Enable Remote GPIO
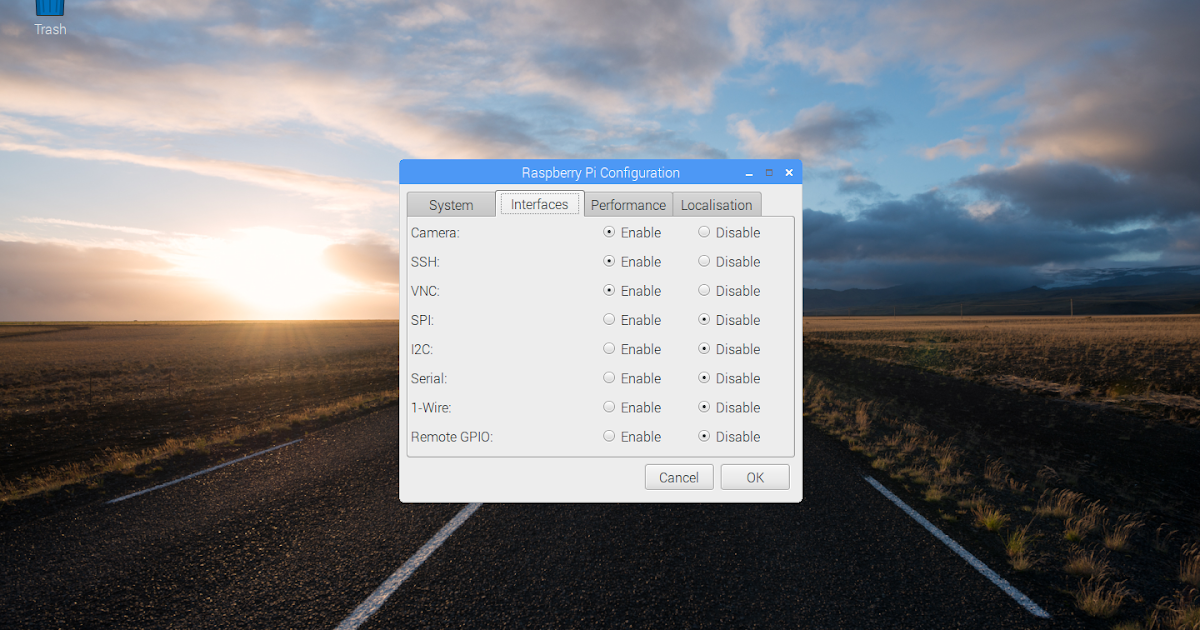Image resolution: width=1200 pixels, height=630 pixels. pyautogui.click(x=609, y=436)
